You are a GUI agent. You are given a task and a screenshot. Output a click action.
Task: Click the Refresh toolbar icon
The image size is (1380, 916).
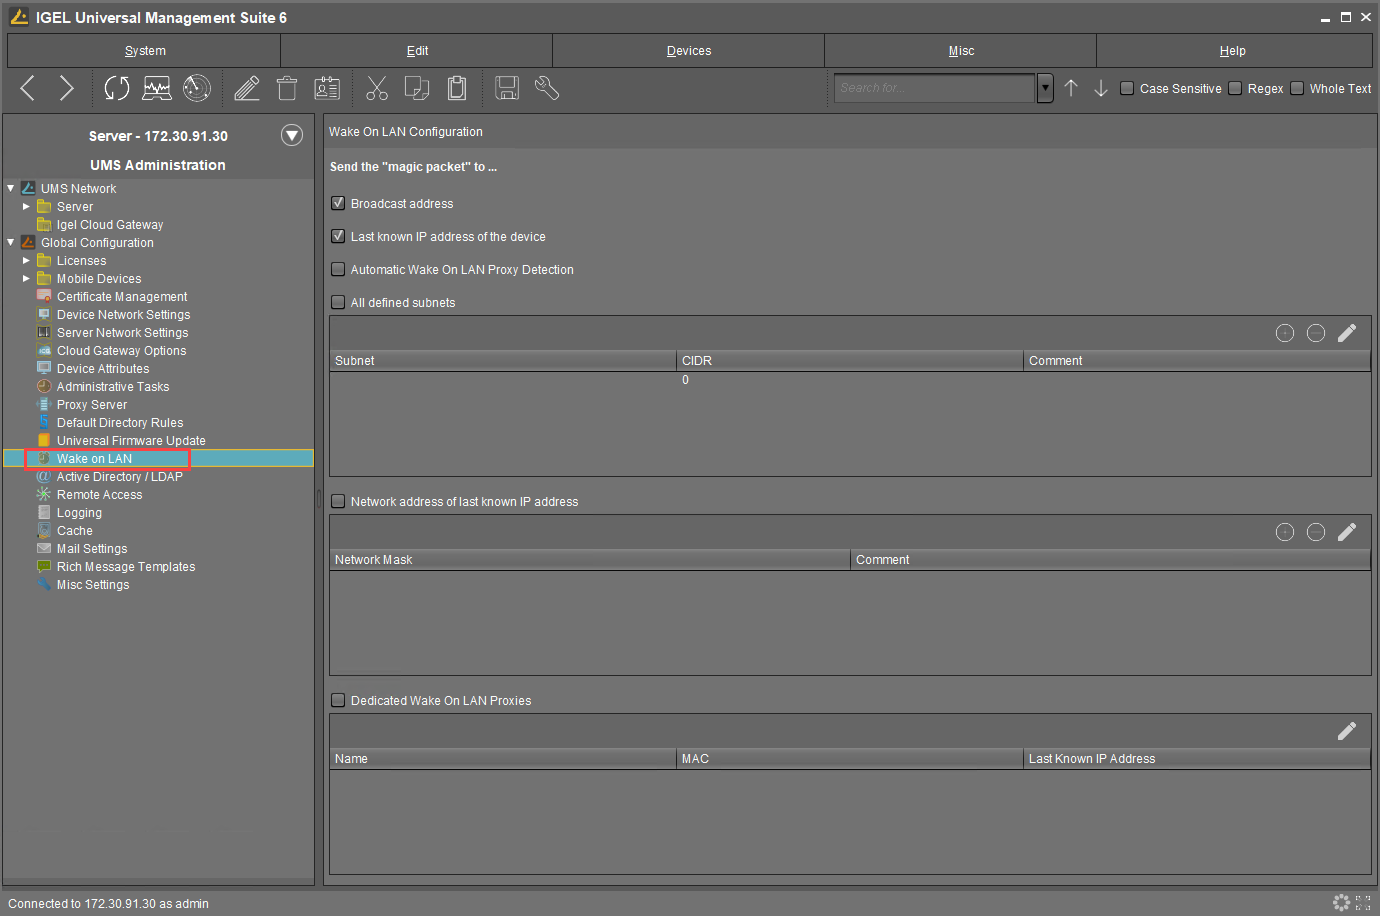pos(117,89)
